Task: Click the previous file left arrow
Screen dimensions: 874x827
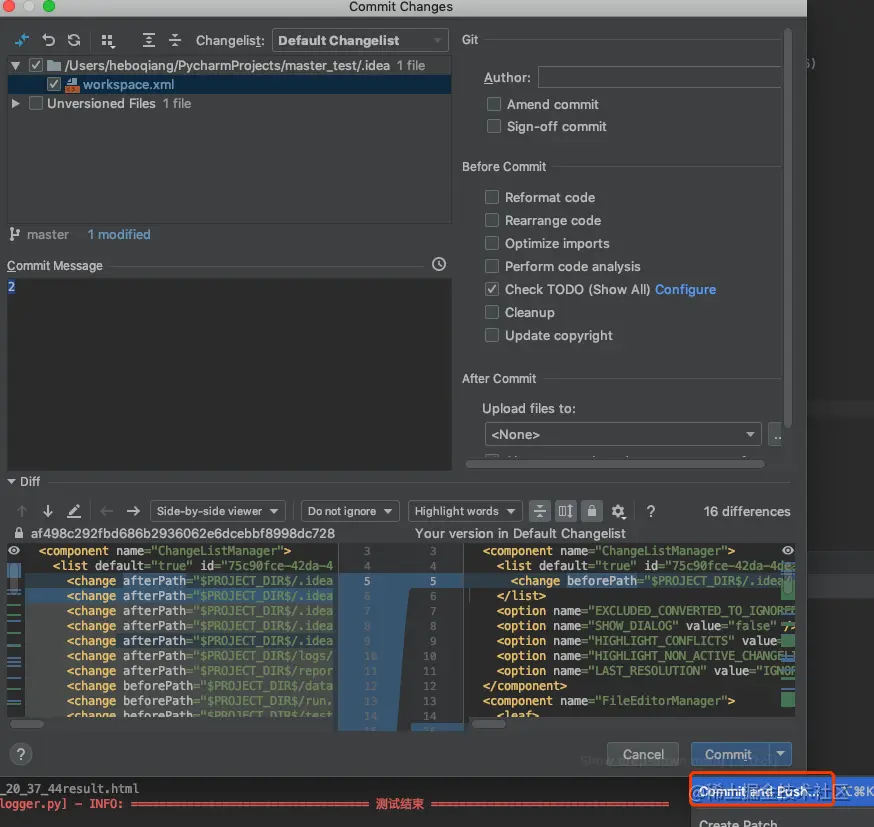Action: [x=106, y=511]
